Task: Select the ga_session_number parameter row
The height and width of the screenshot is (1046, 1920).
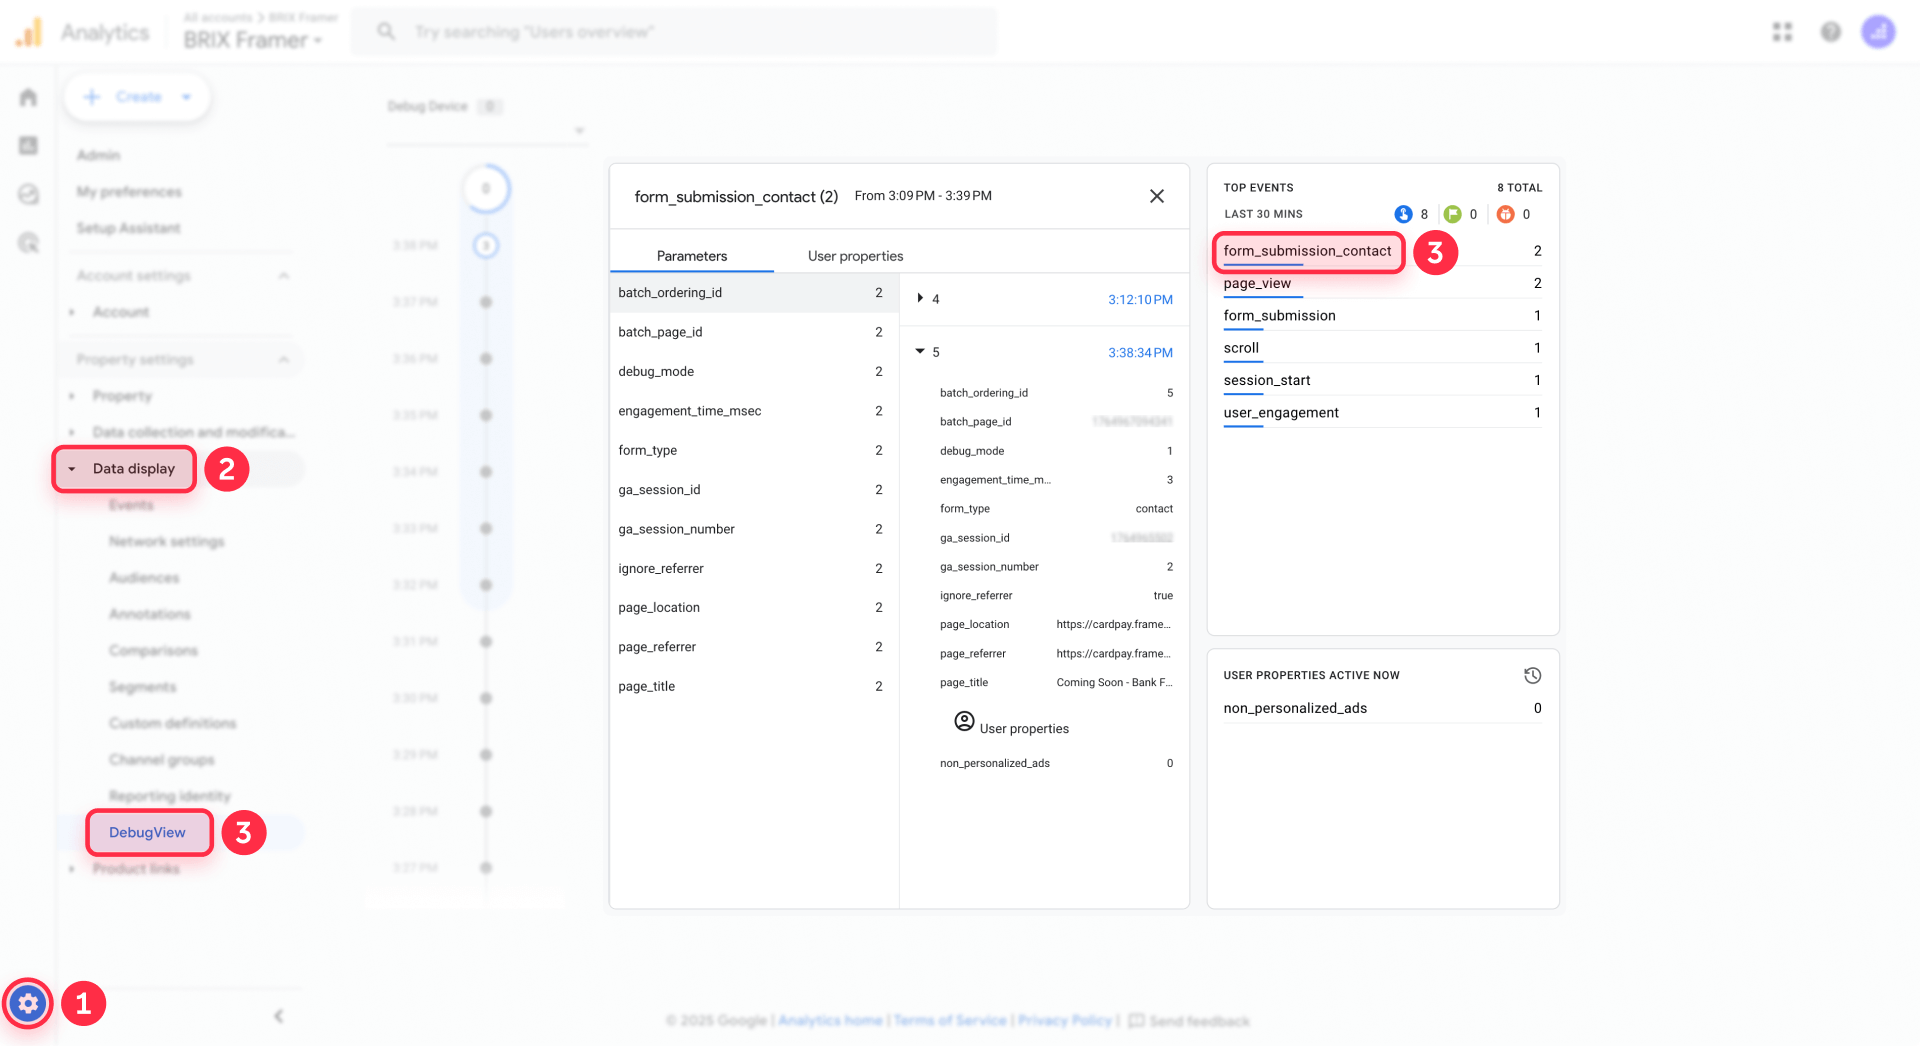Action: pos(754,529)
